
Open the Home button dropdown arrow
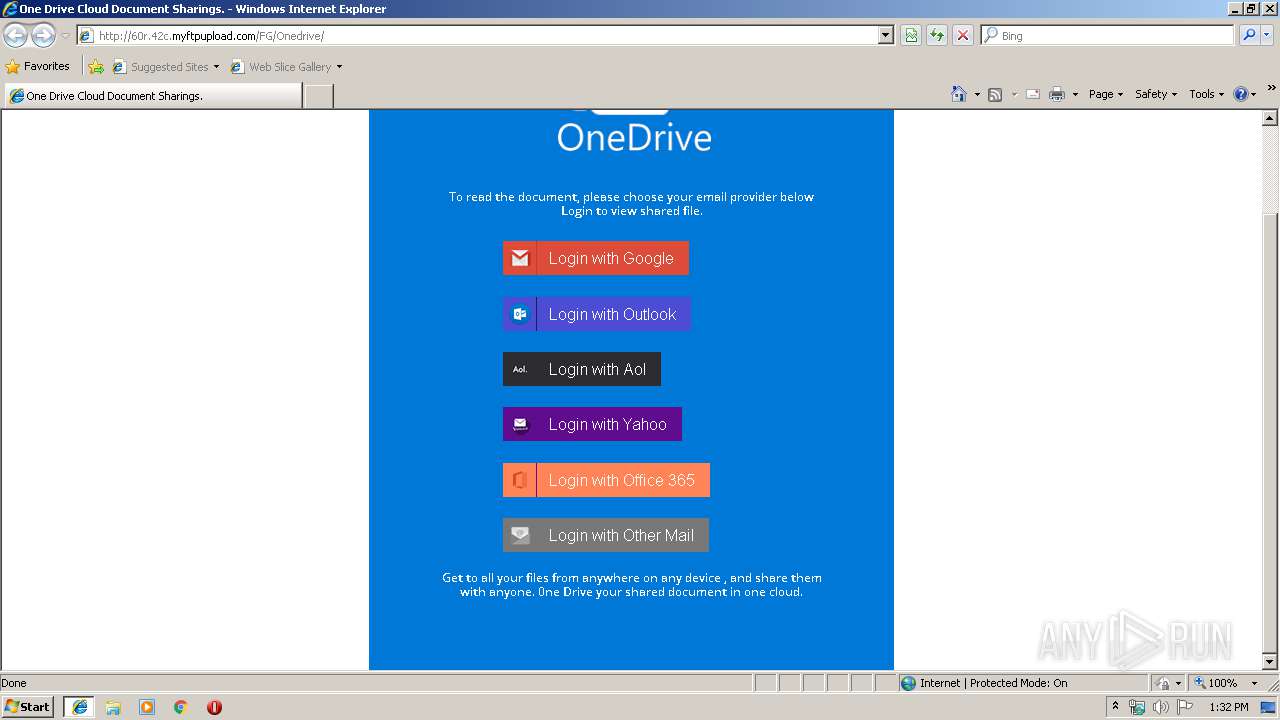coord(977,95)
